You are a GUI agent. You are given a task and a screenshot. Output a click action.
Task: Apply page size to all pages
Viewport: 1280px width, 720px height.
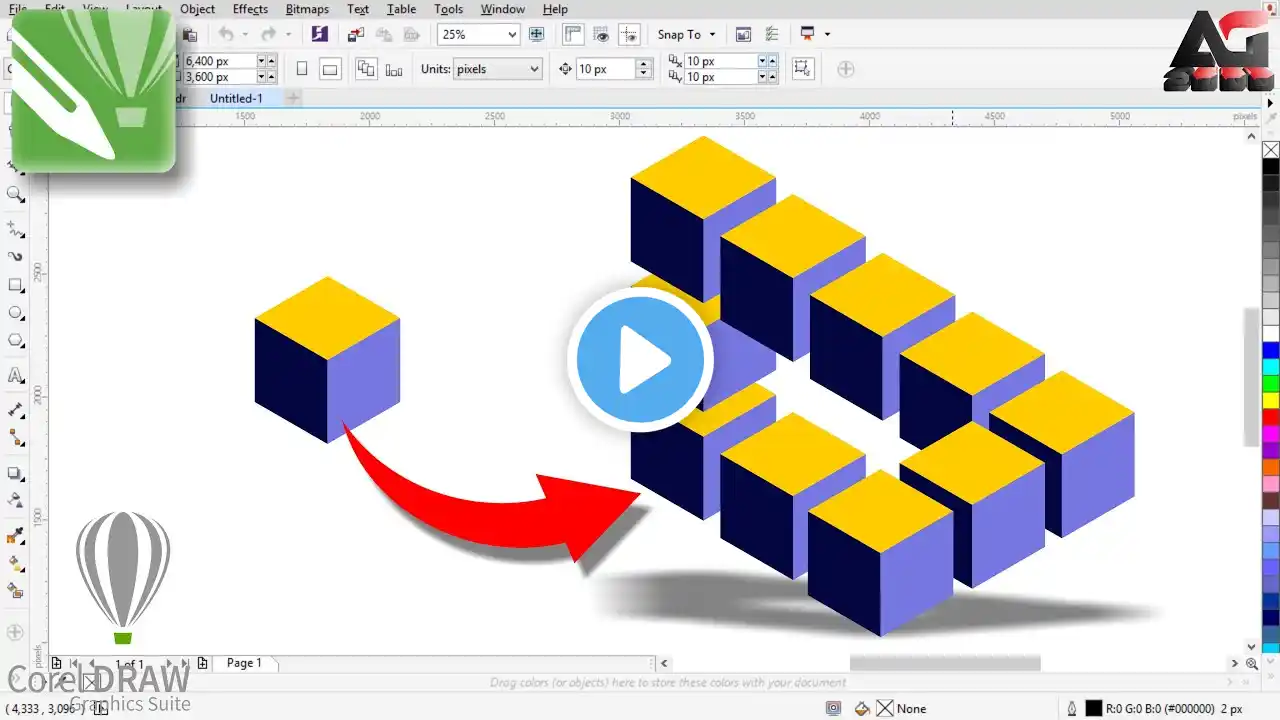coord(366,69)
